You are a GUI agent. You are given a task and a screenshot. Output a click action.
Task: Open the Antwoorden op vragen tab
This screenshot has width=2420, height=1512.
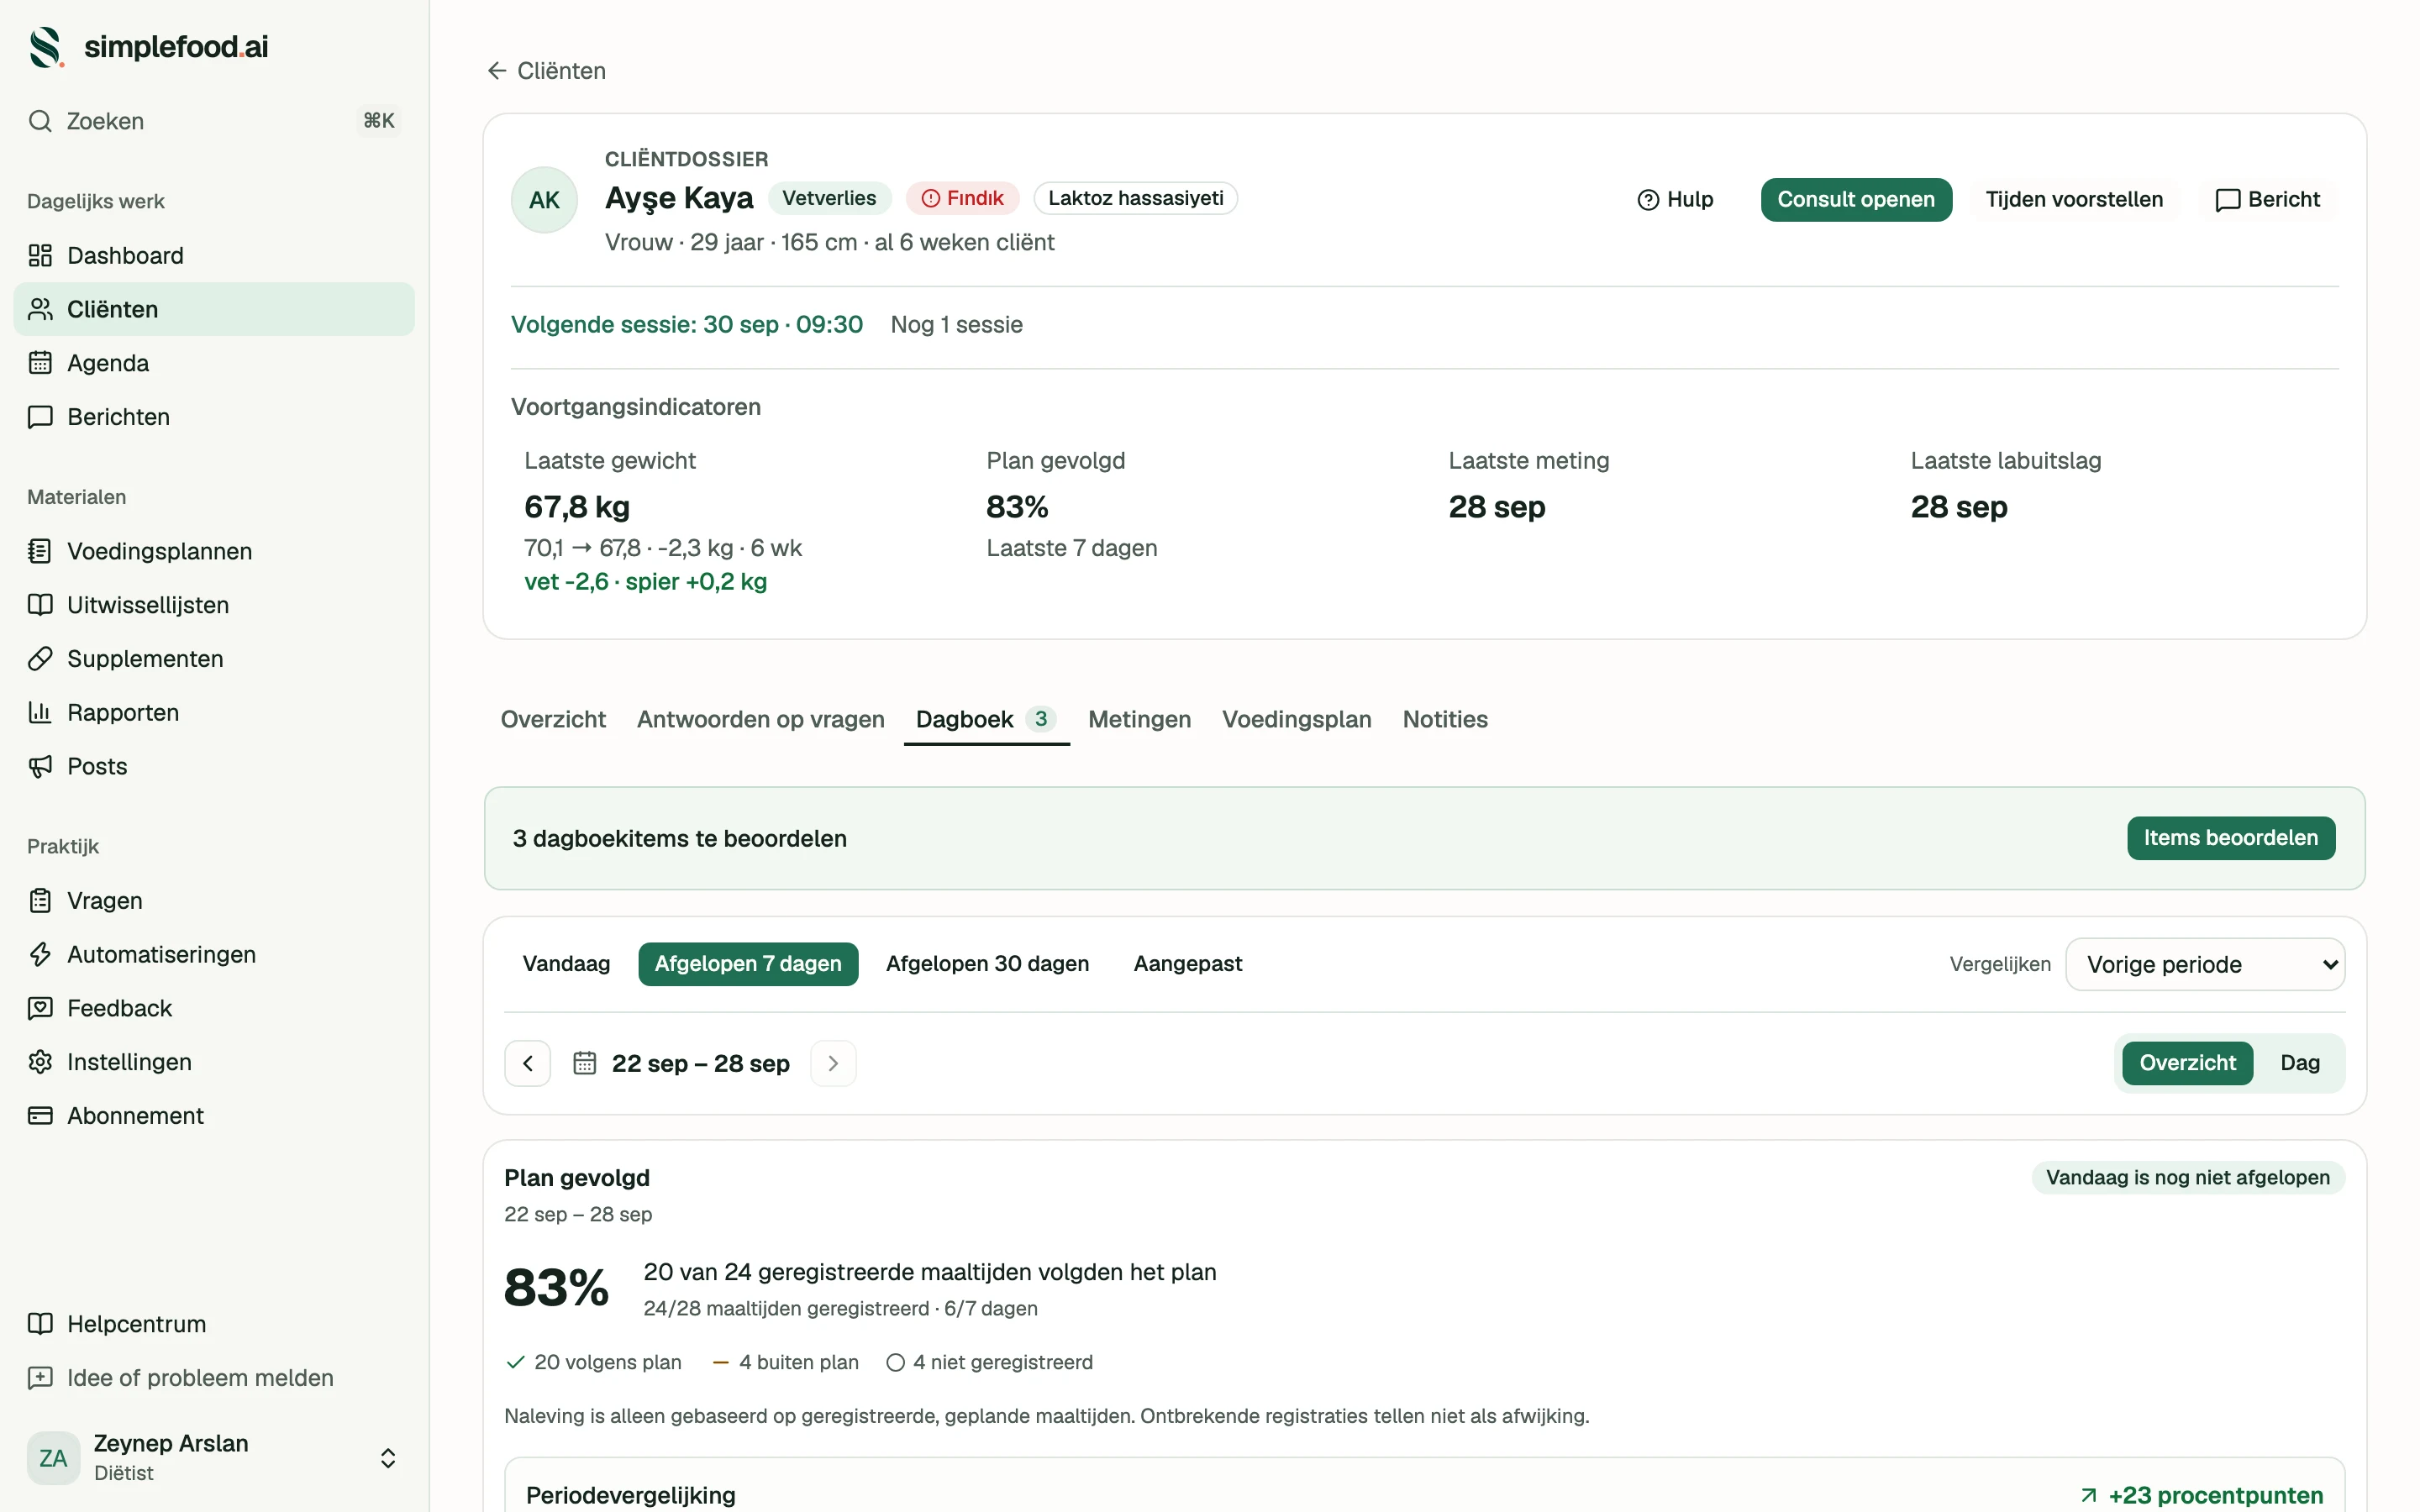(x=760, y=719)
